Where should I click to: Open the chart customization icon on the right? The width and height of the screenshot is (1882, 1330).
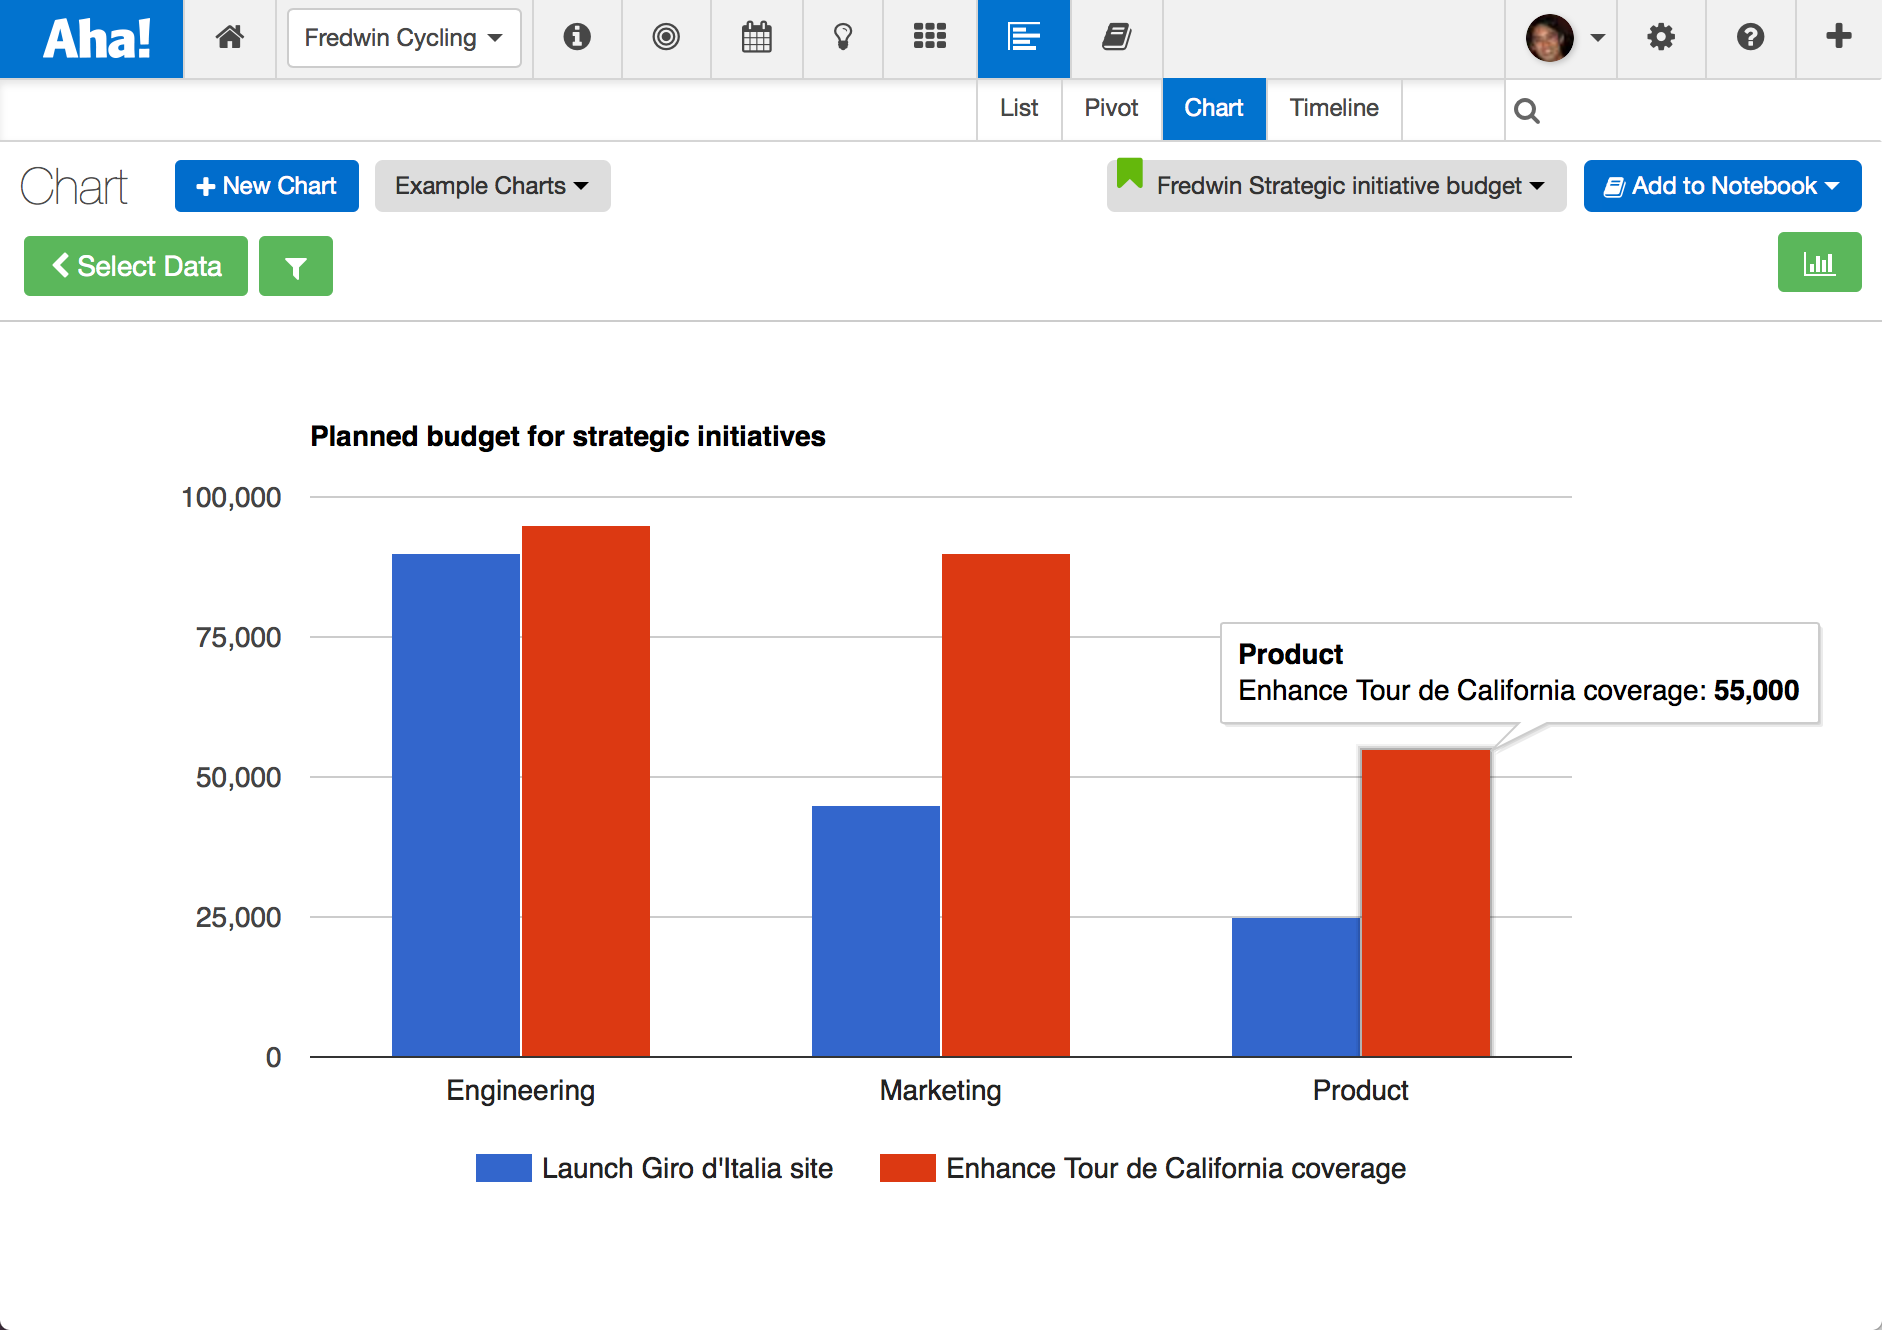[1820, 262]
